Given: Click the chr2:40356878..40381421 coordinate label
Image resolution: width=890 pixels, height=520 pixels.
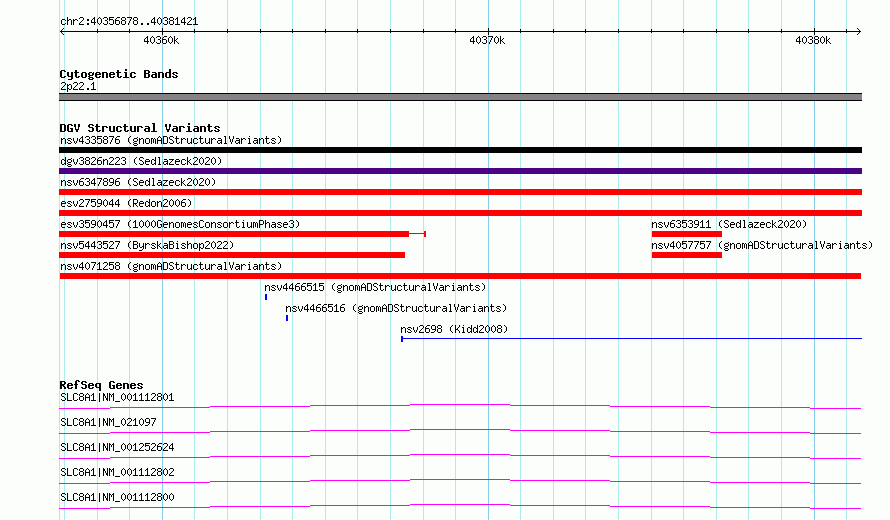Looking at the screenshot, I should pos(129,22).
